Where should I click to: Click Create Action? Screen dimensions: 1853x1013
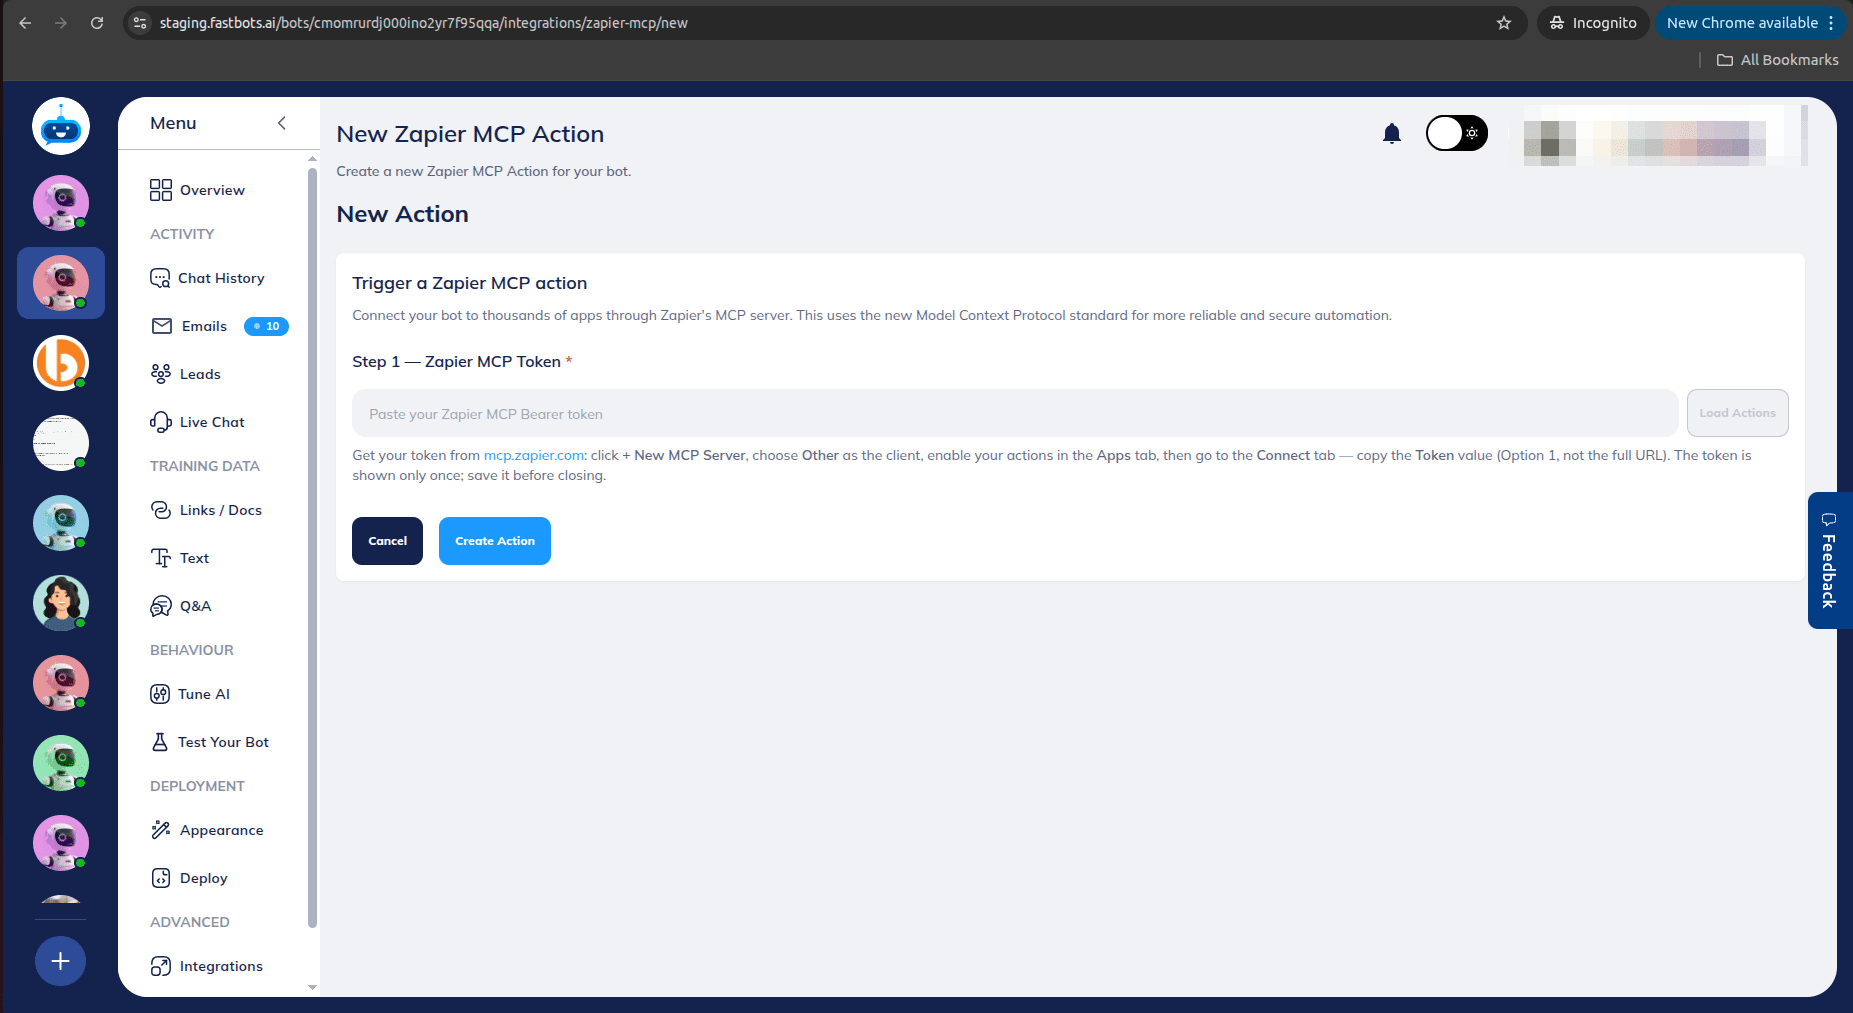coord(495,541)
